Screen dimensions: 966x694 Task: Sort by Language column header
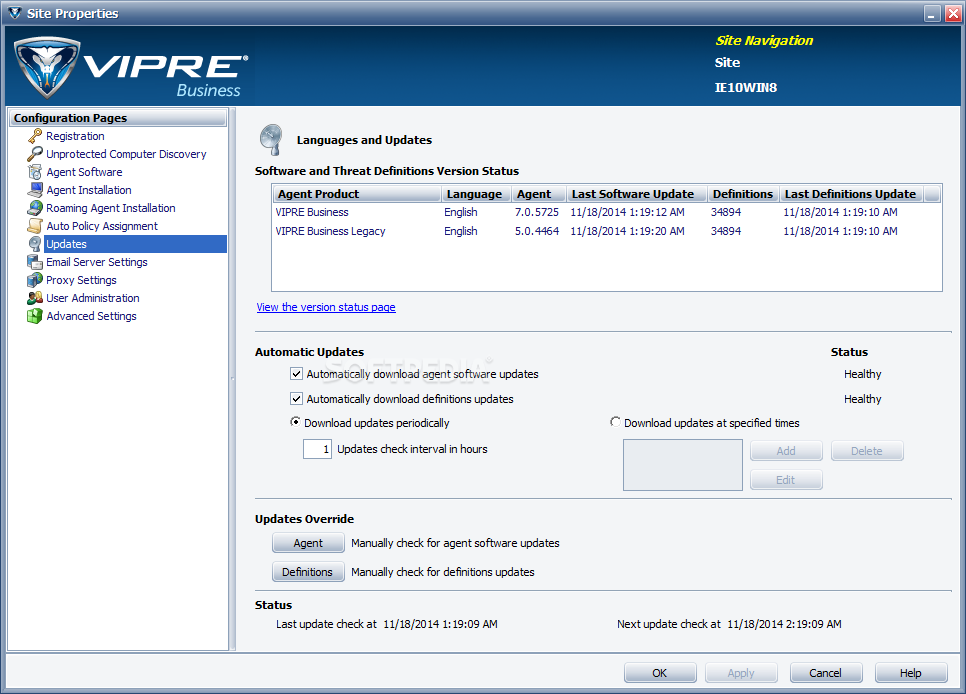point(476,194)
